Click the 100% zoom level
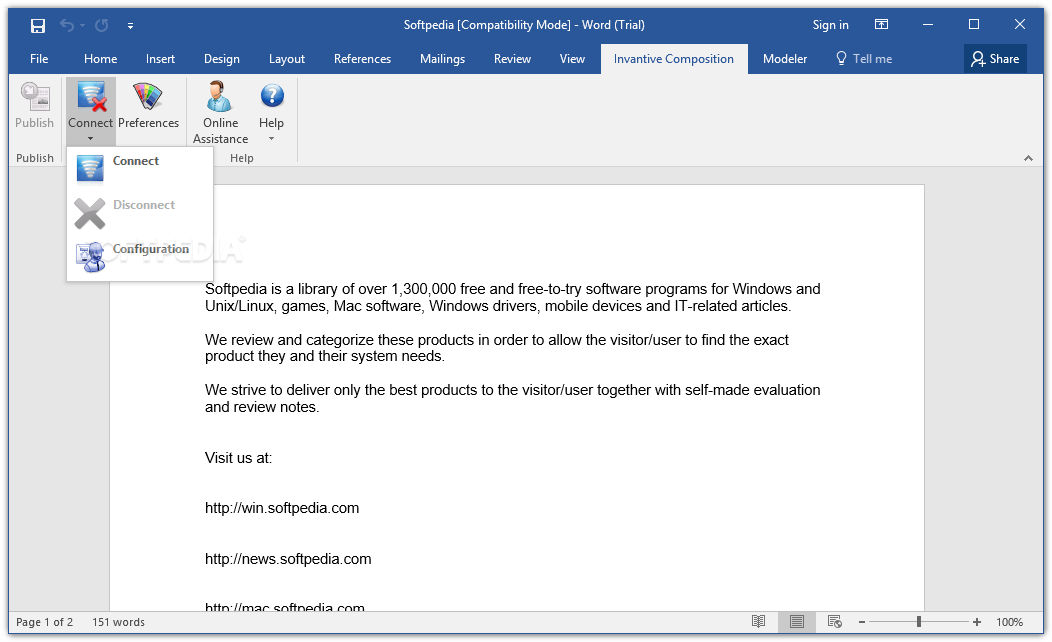The width and height of the screenshot is (1052, 642). 1009,623
